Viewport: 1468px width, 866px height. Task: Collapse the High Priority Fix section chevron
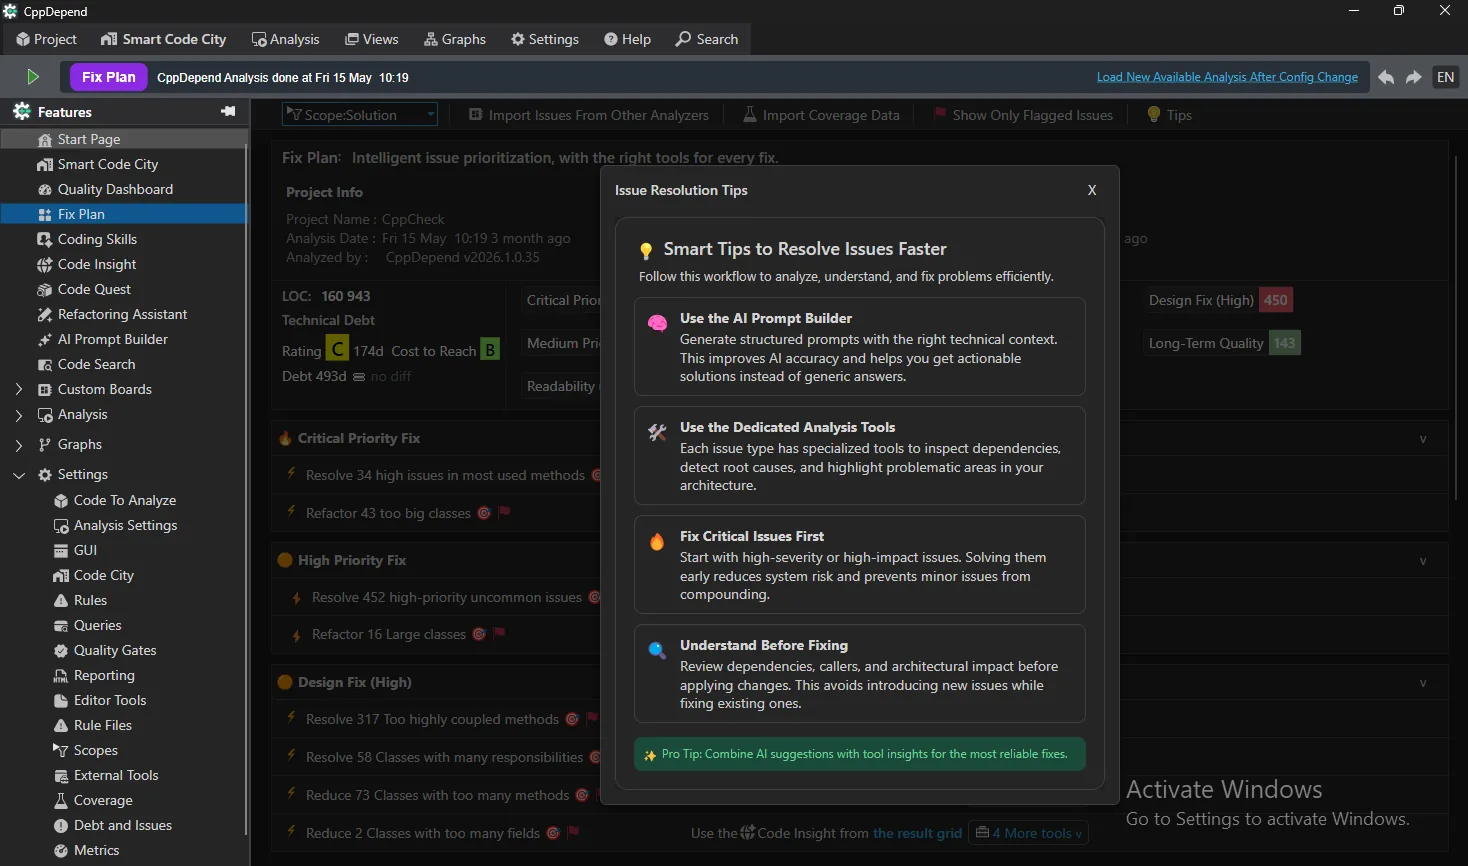pos(1423,561)
